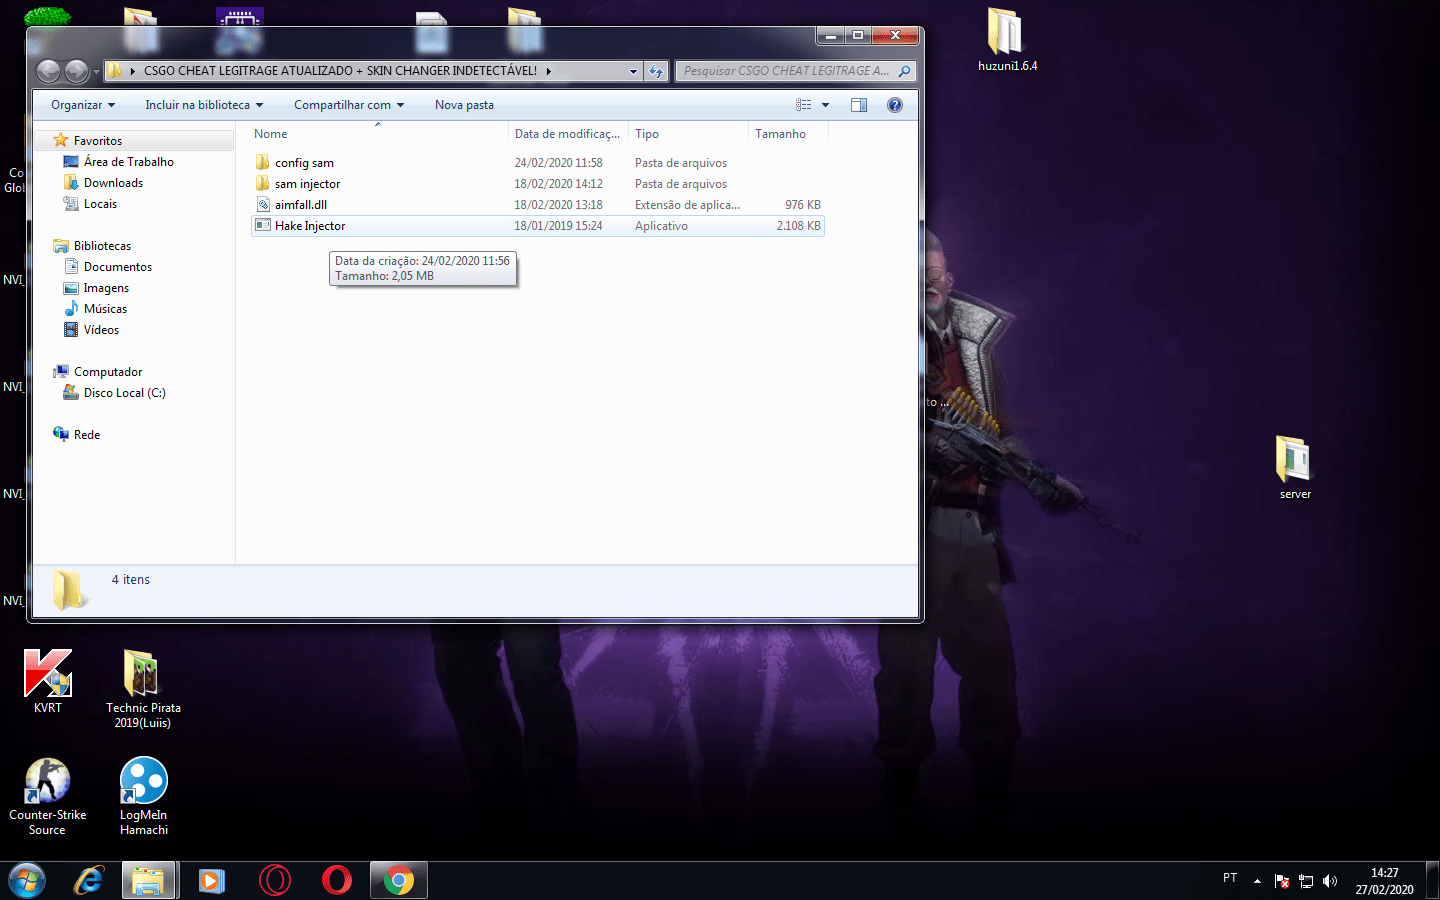The width and height of the screenshot is (1440, 900).
Task: Select the KVRT desktop icon
Action: [x=48, y=682]
